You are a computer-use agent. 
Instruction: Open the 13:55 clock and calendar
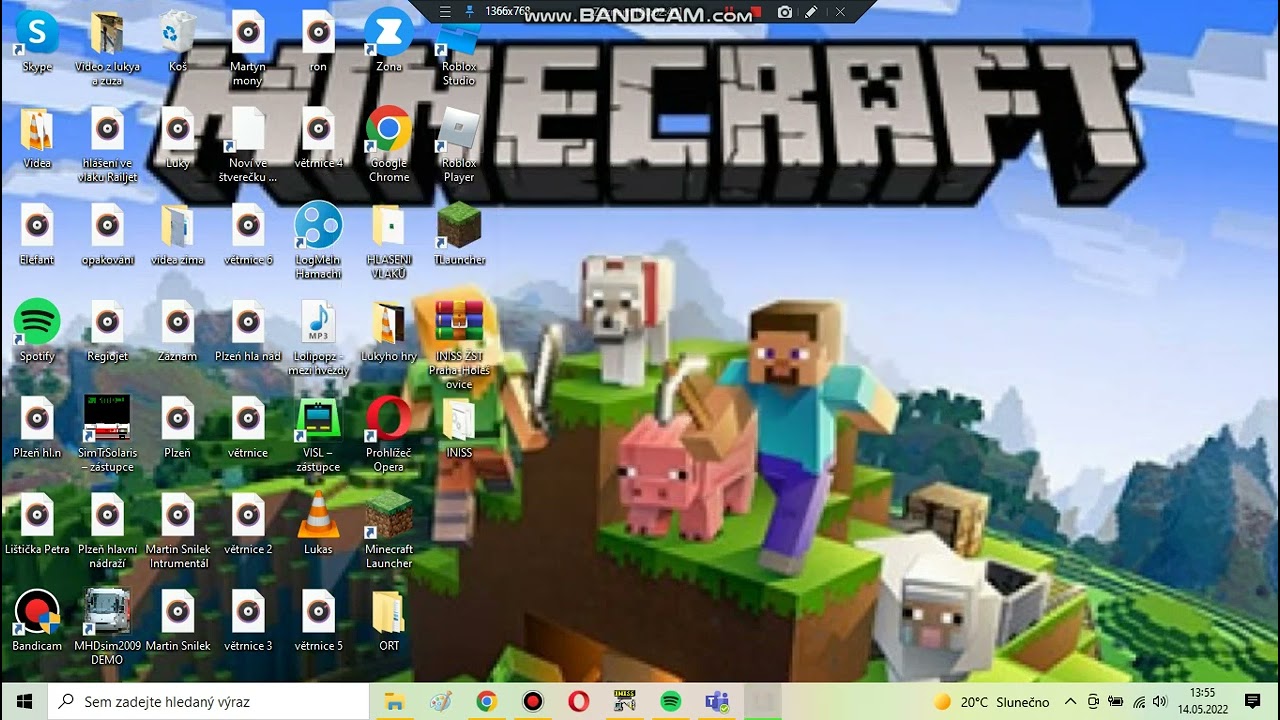pyautogui.click(x=1203, y=701)
